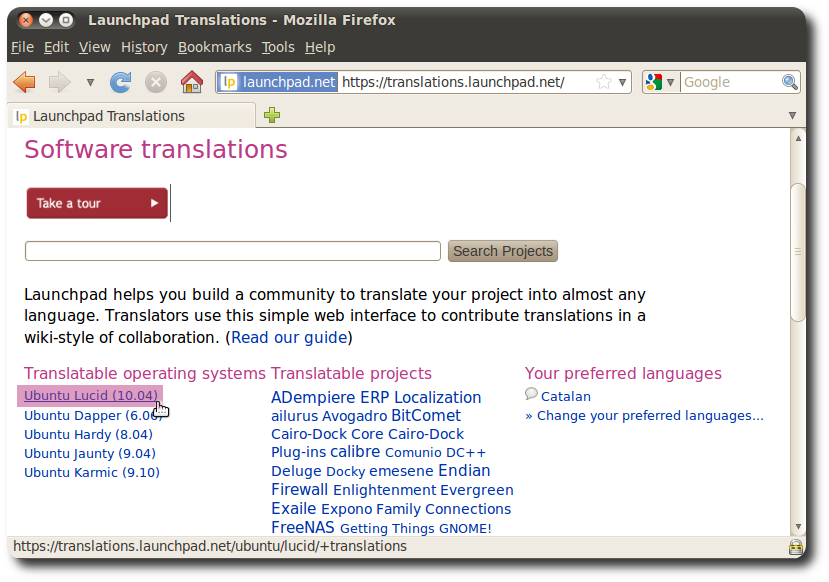Click the address bar URL text
The width and height of the screenshot is (829, 582).
click(453, 82)
